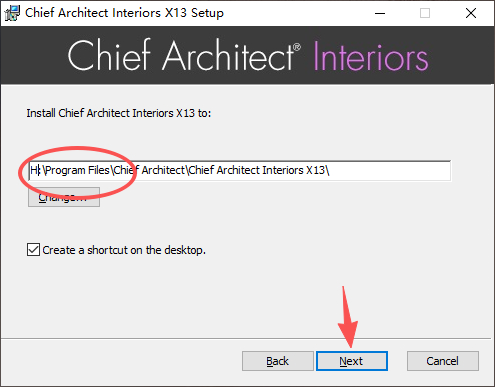The image size is (495, 387).
Task: Minimize the Setup window
Action: [x=380, y=13]
